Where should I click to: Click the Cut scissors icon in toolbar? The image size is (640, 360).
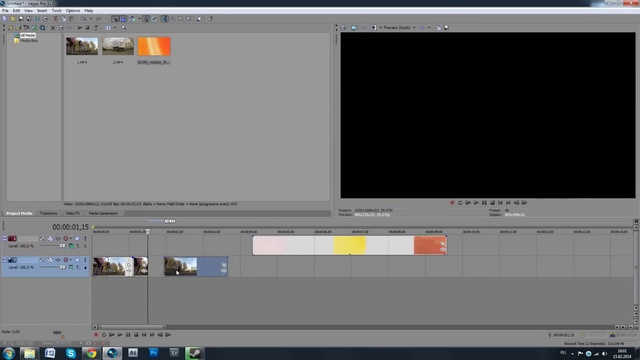pos(55,19)
